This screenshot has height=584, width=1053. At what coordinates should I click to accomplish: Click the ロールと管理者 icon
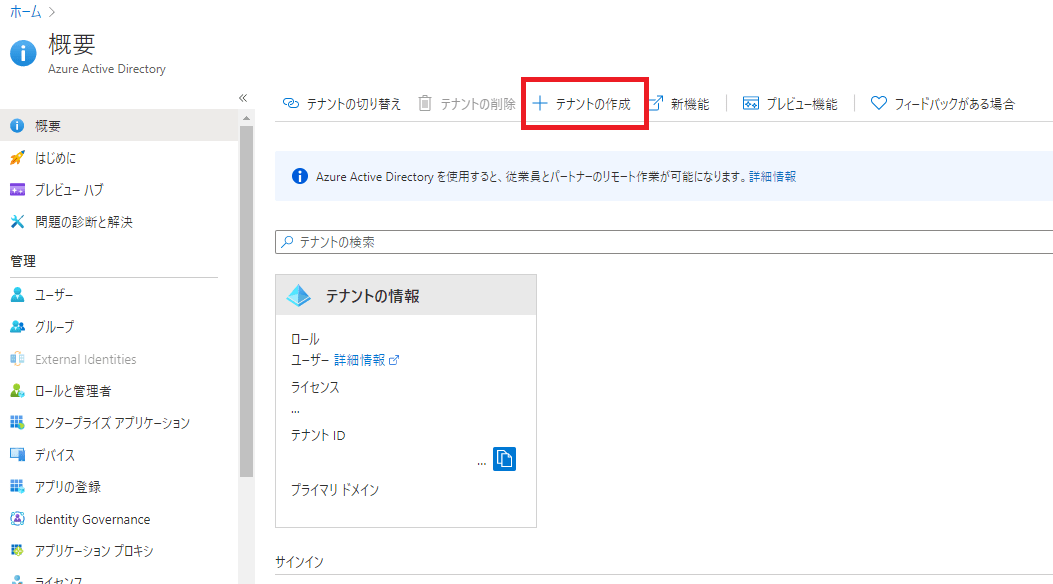(x=17, y=391)
